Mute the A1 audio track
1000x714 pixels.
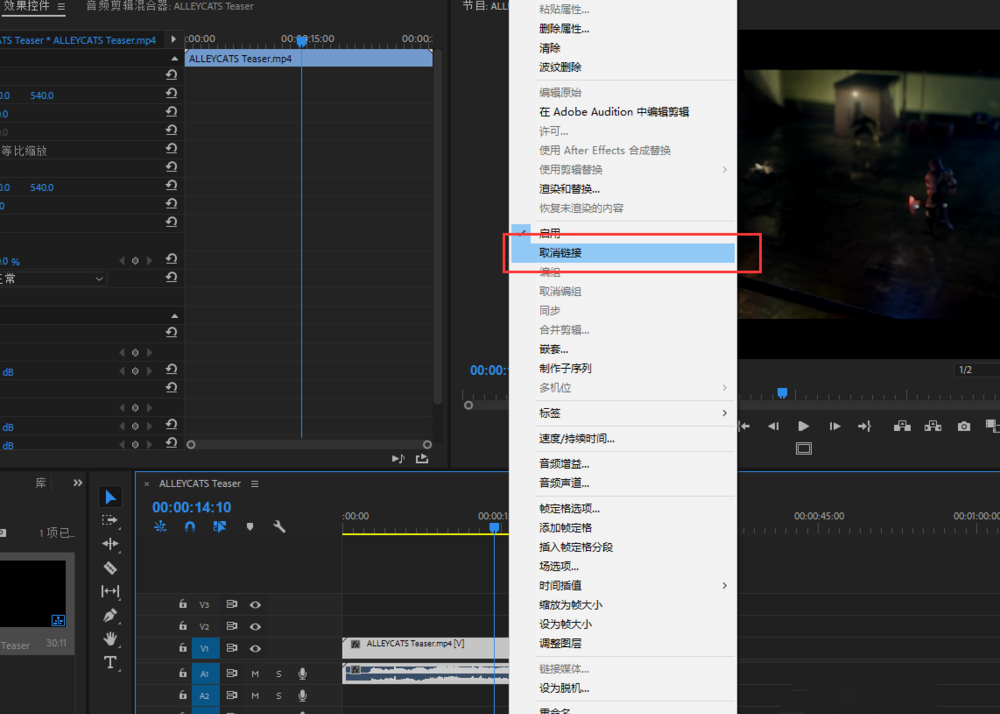(255, 673)
